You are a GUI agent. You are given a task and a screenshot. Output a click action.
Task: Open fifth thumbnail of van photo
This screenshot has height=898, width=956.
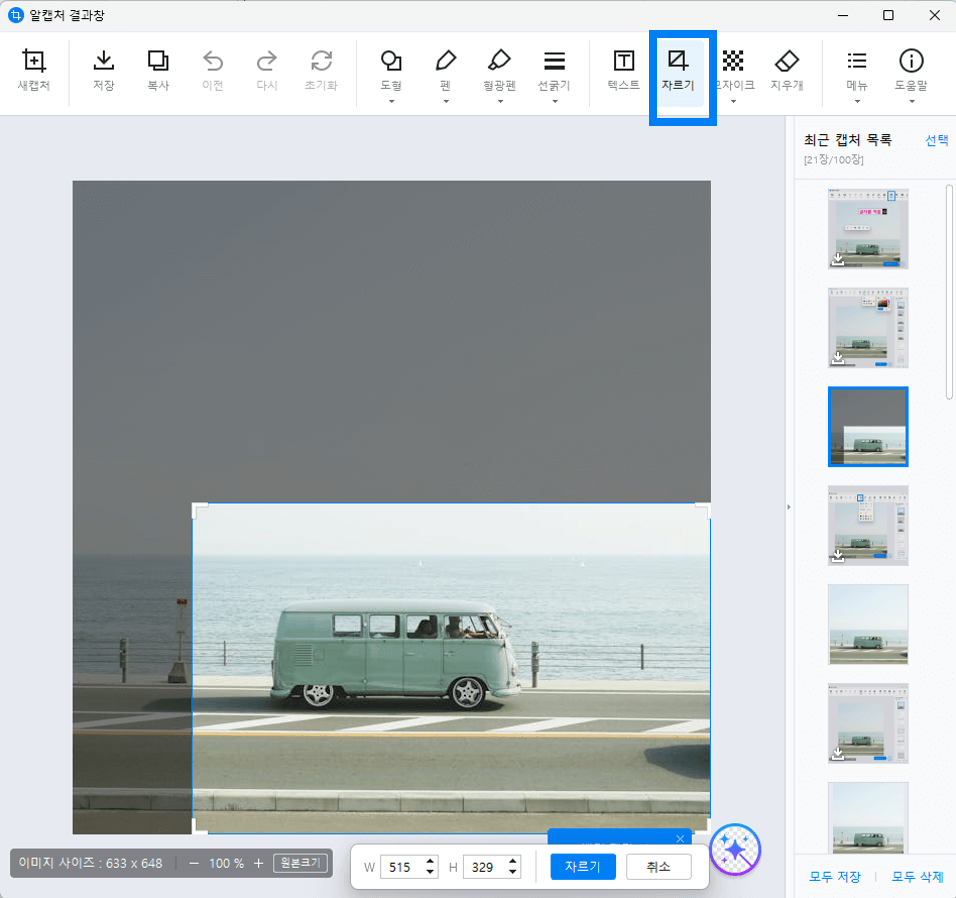coord(868,624)
